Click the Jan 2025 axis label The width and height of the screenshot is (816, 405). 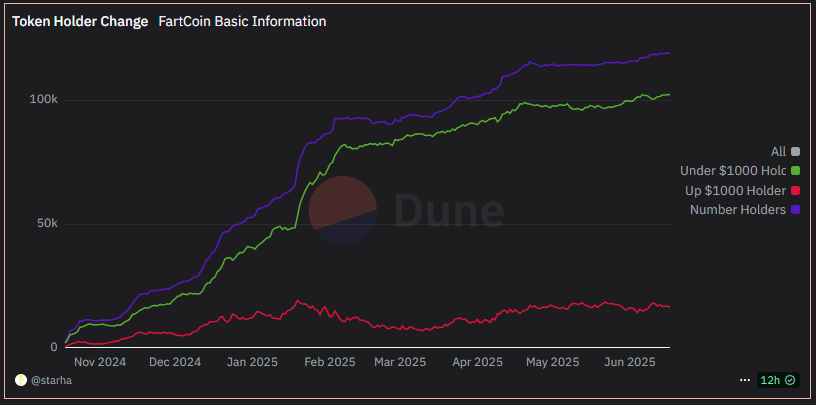[x=252, y=362]
